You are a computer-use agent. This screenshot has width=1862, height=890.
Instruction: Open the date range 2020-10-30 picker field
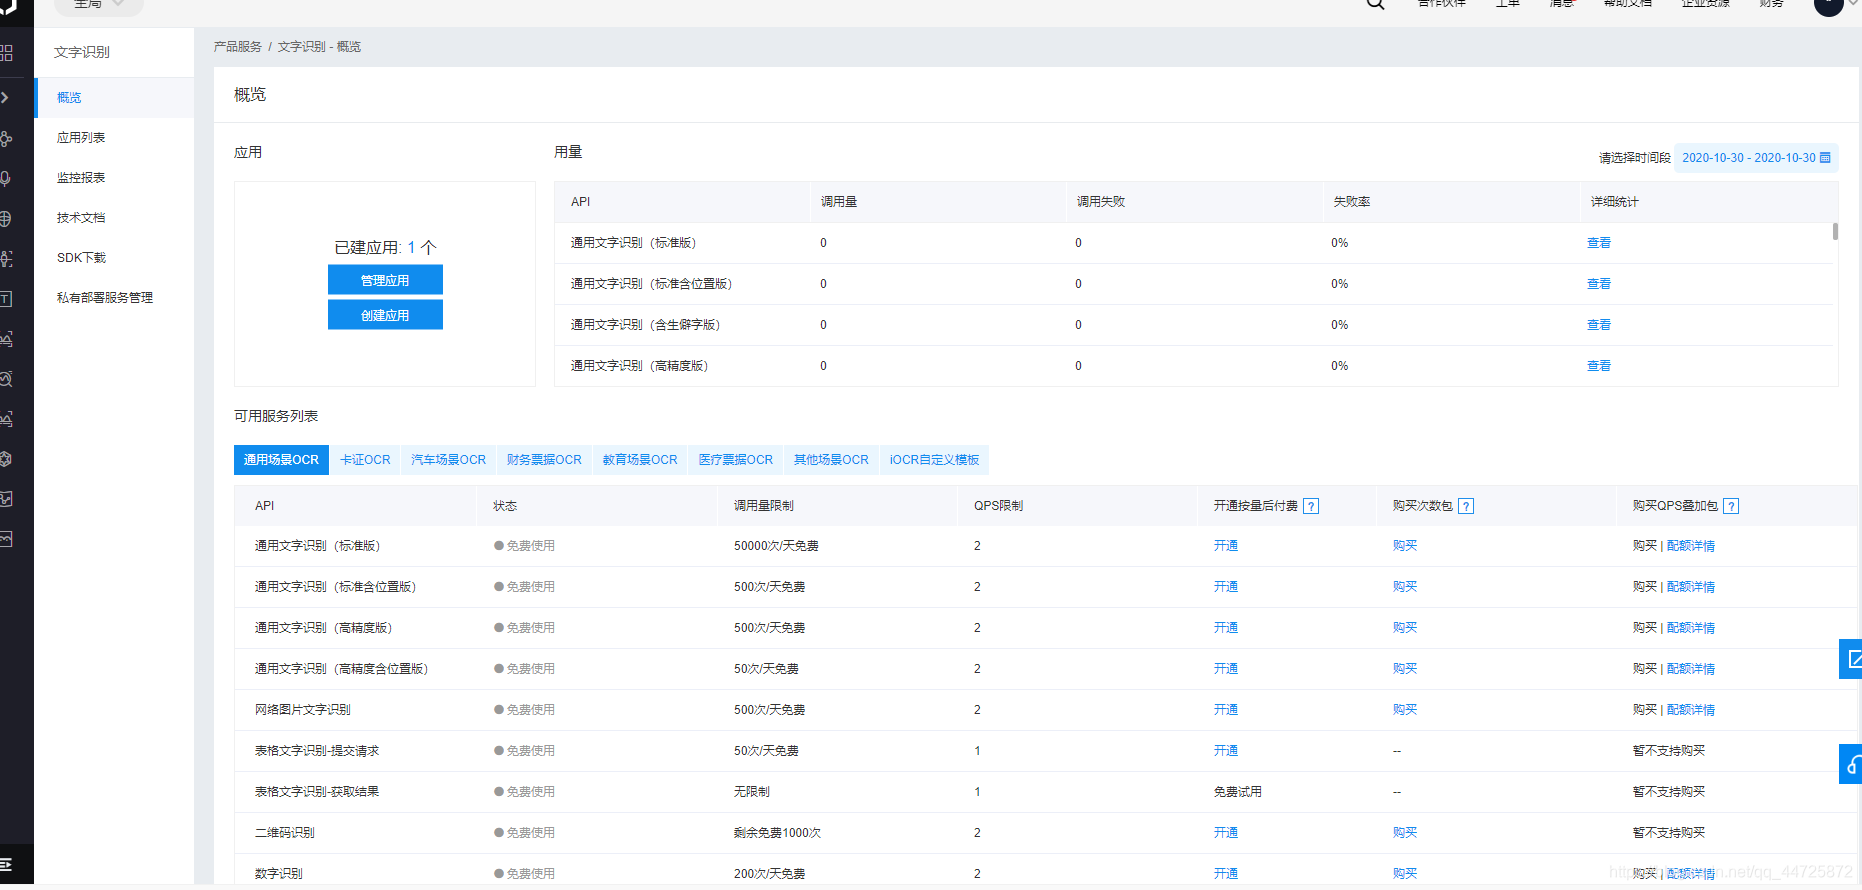point(1756,158)
